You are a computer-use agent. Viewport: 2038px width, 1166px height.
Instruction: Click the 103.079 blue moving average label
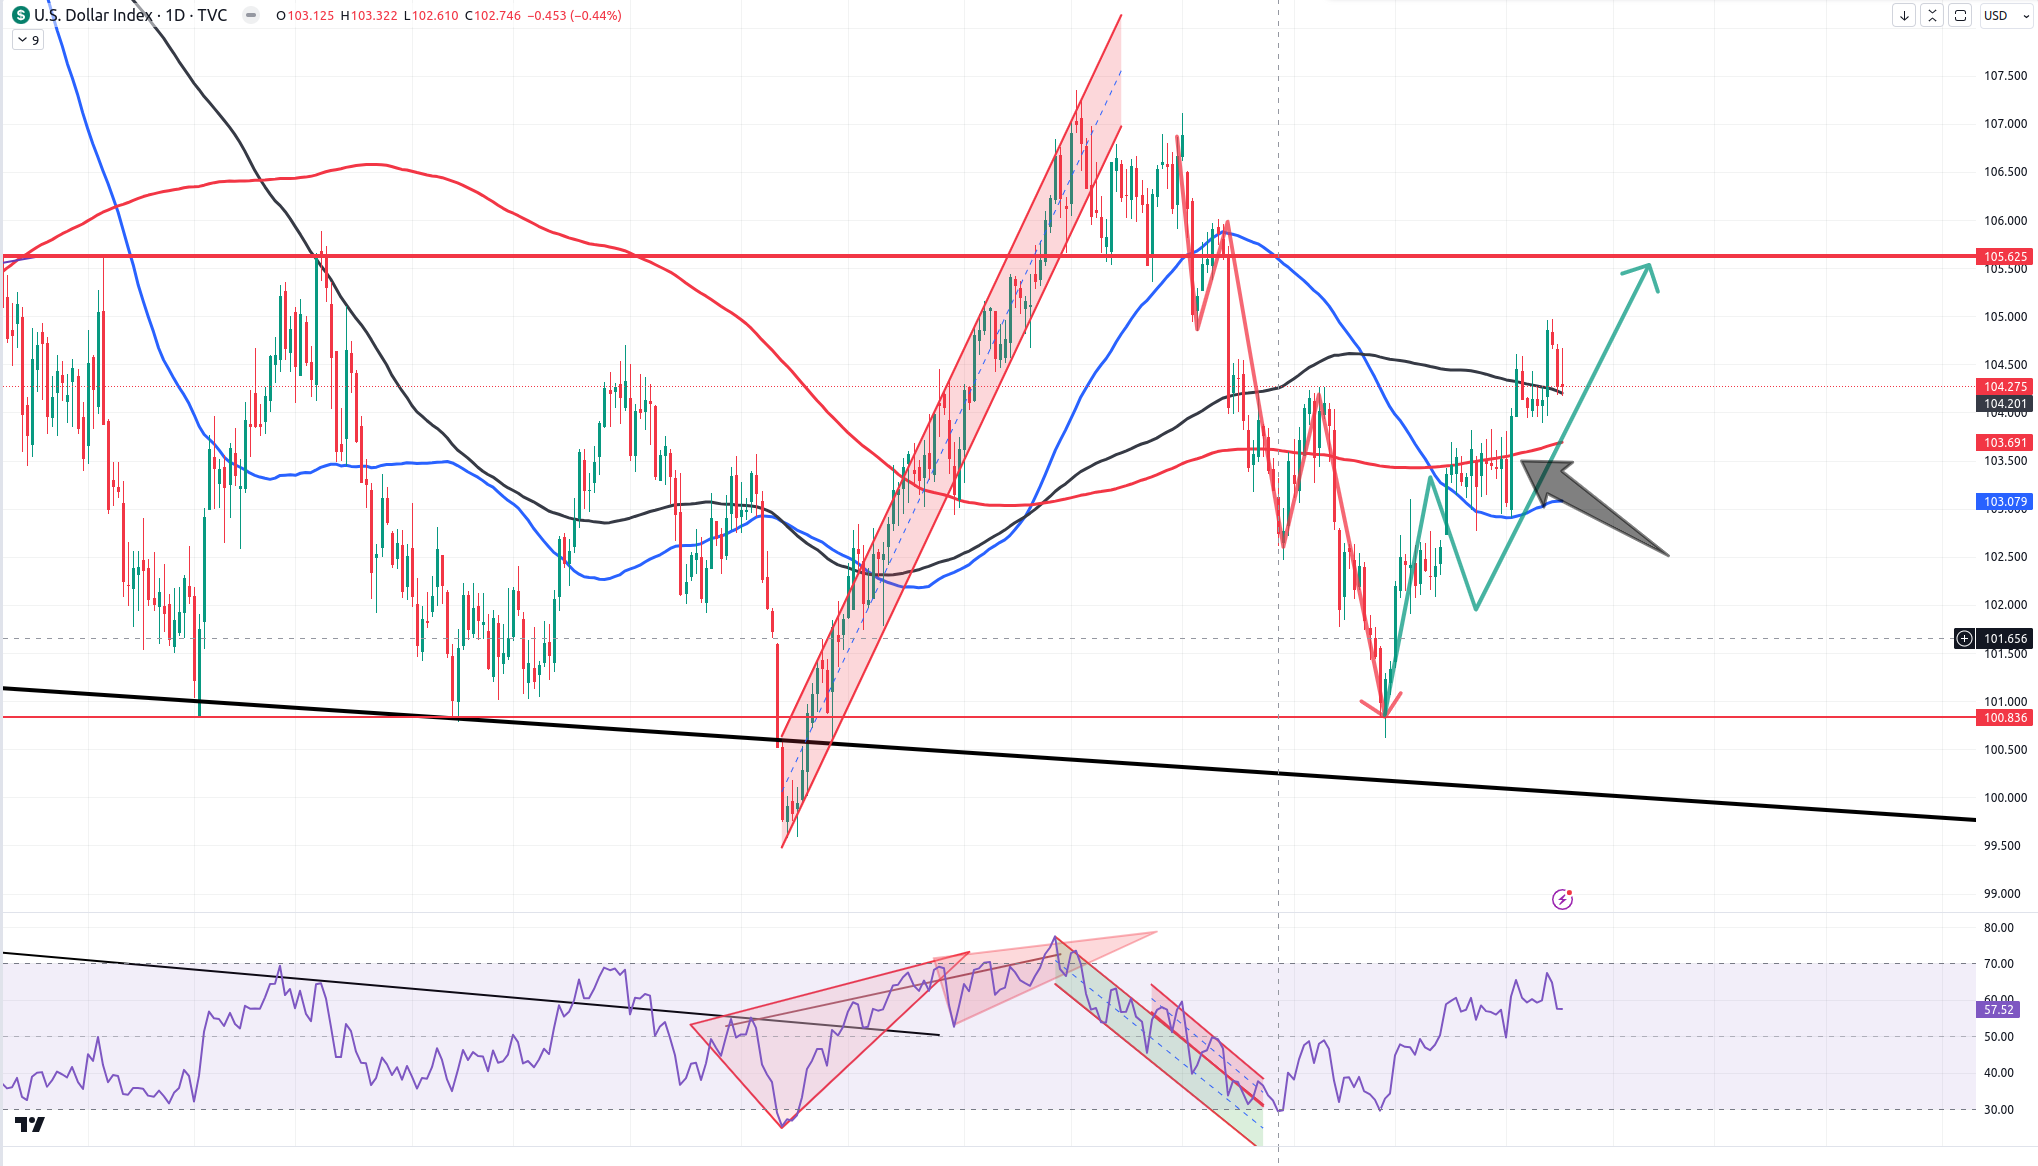coord(2005,502)
